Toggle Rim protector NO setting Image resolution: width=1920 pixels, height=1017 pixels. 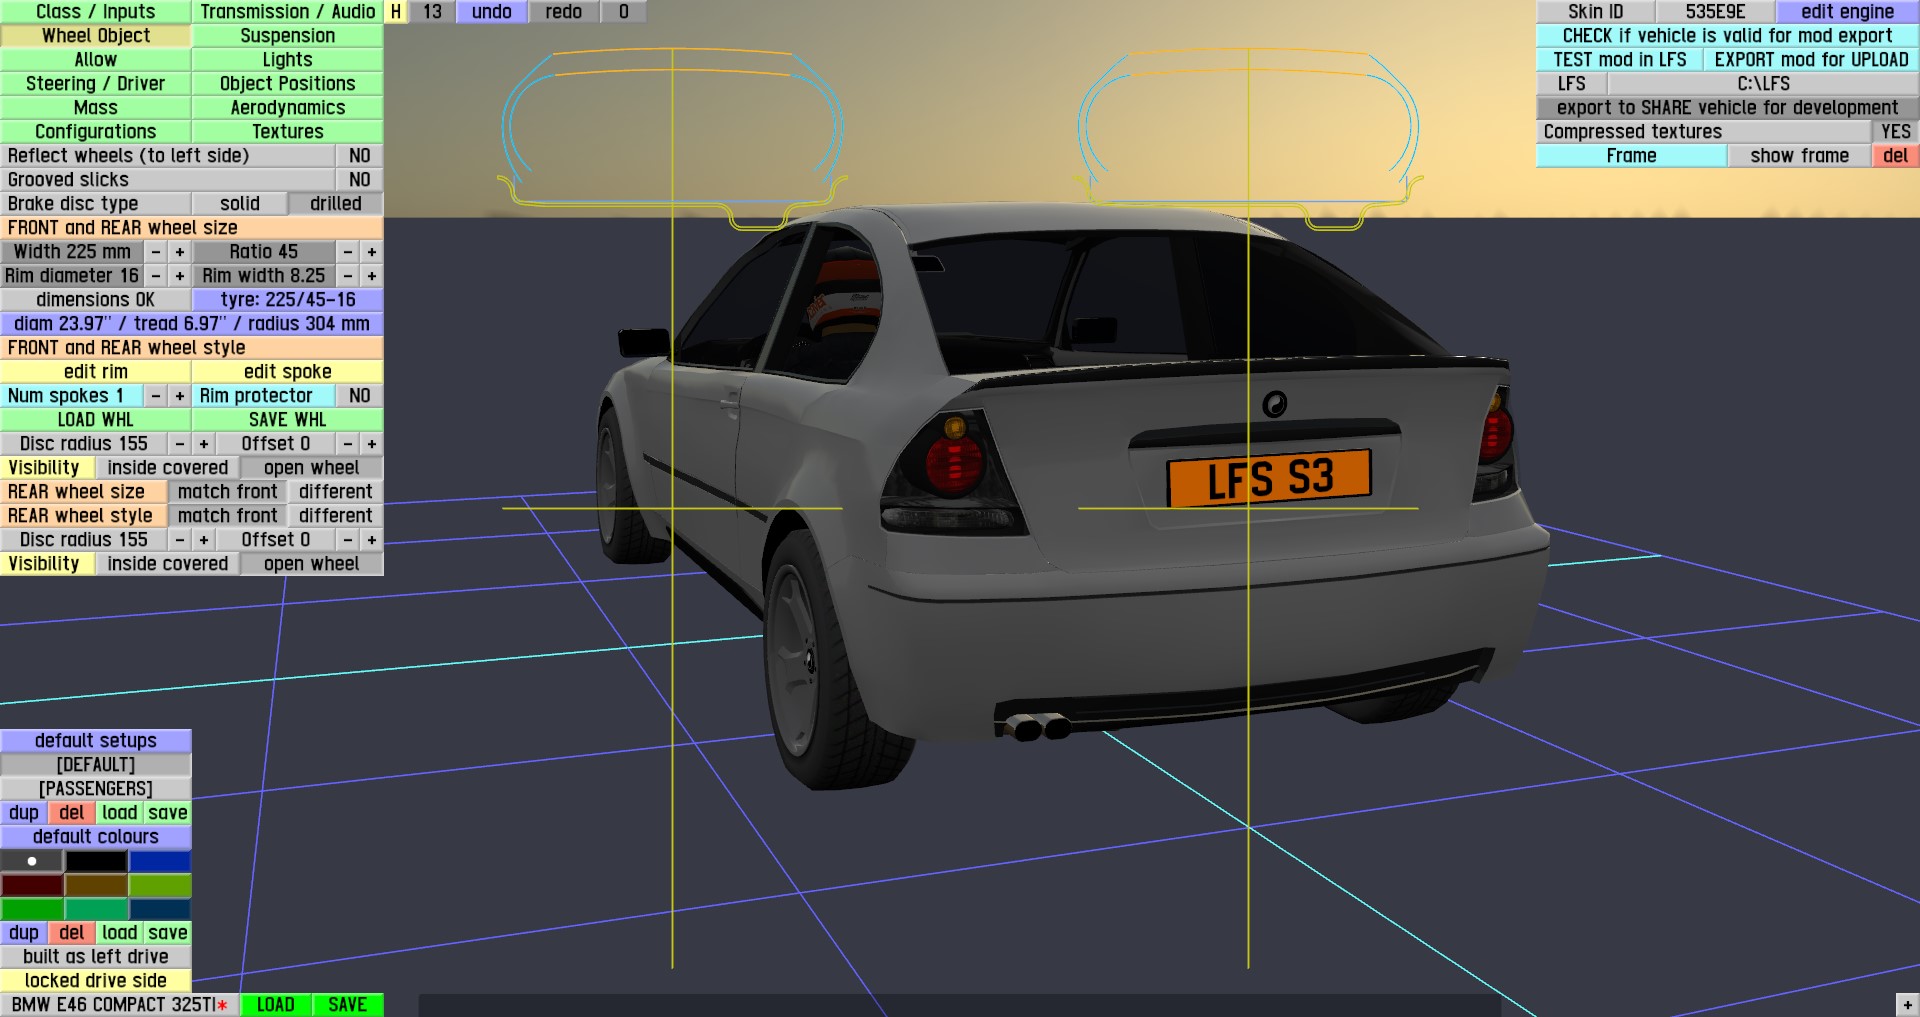pos(360,396)
